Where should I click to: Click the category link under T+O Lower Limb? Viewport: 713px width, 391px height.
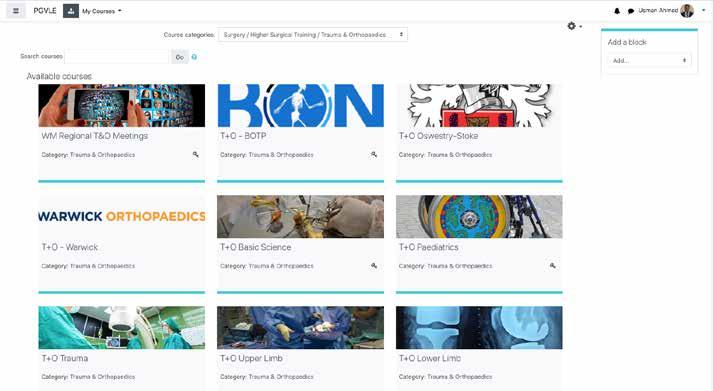460,377
